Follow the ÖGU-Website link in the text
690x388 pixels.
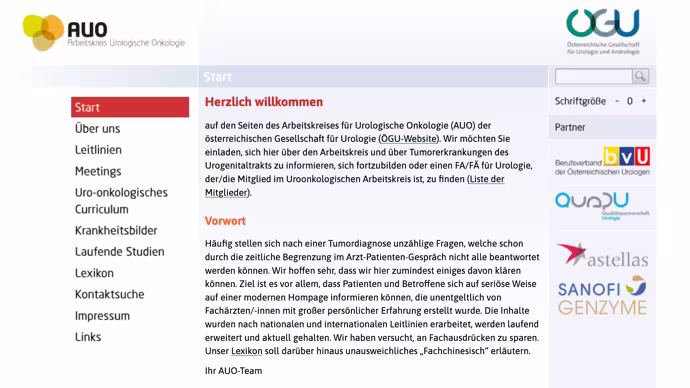coord(409,139)
